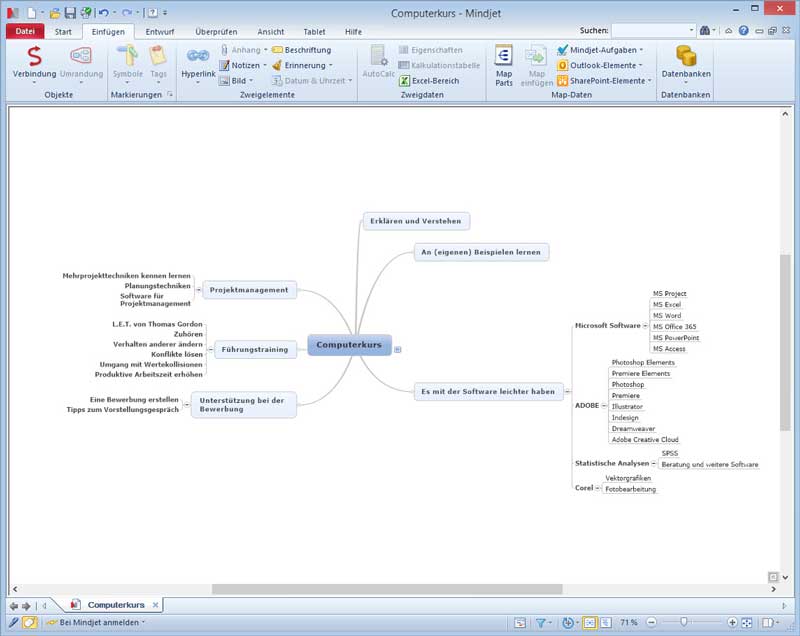800x636 pixels.
Task: Open the Datei menu
Action: coord(24,31)
